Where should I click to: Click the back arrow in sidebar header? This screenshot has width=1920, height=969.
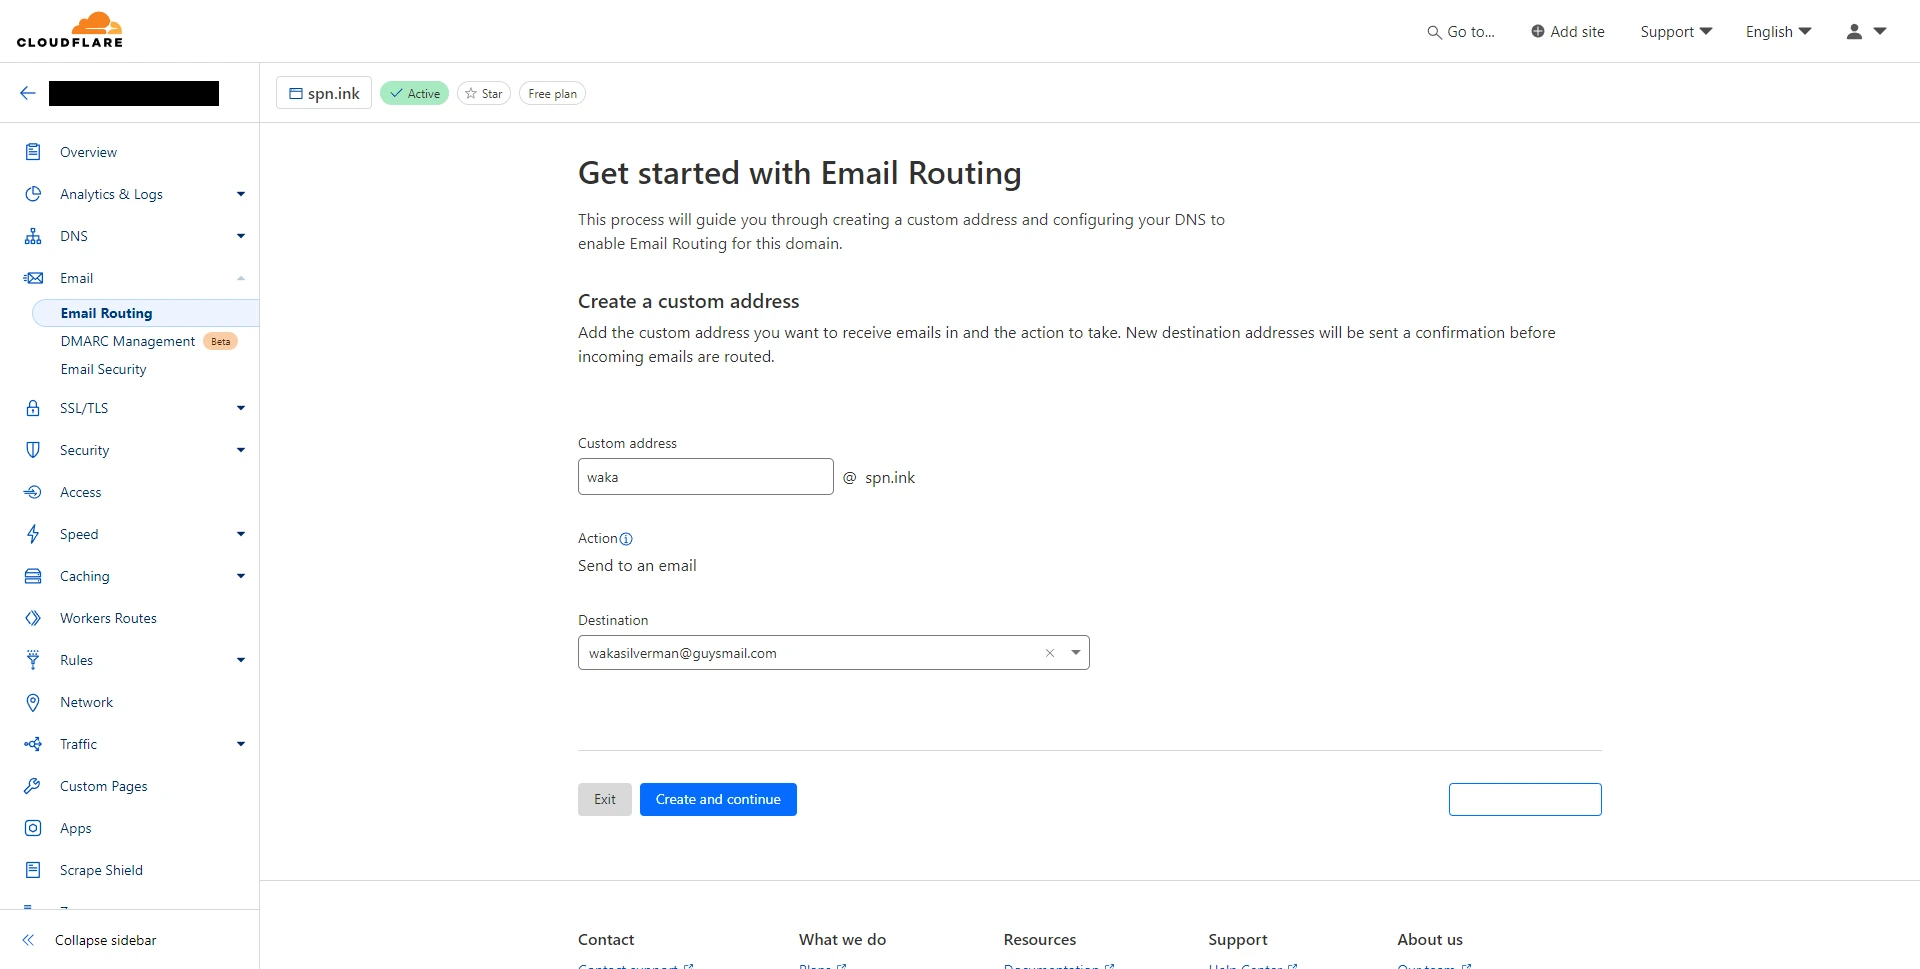pos(28,93)
